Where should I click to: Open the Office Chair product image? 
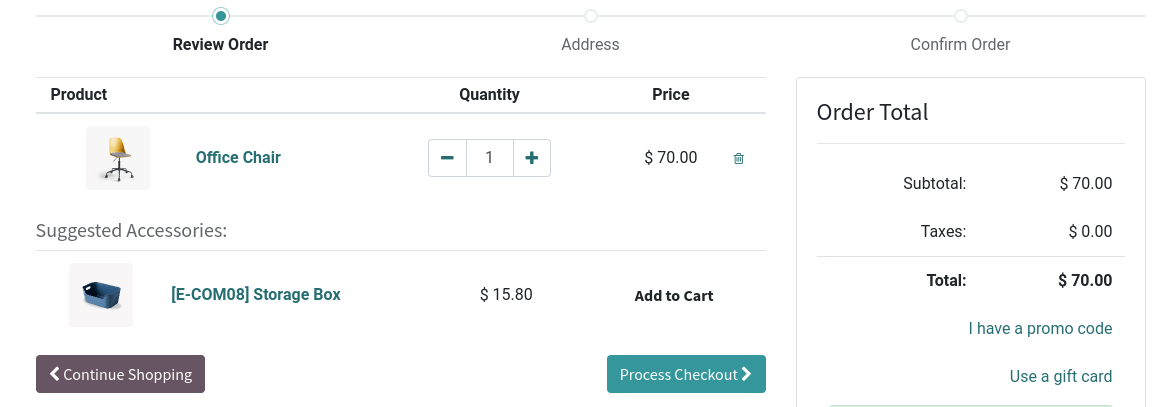coord(118,158)
